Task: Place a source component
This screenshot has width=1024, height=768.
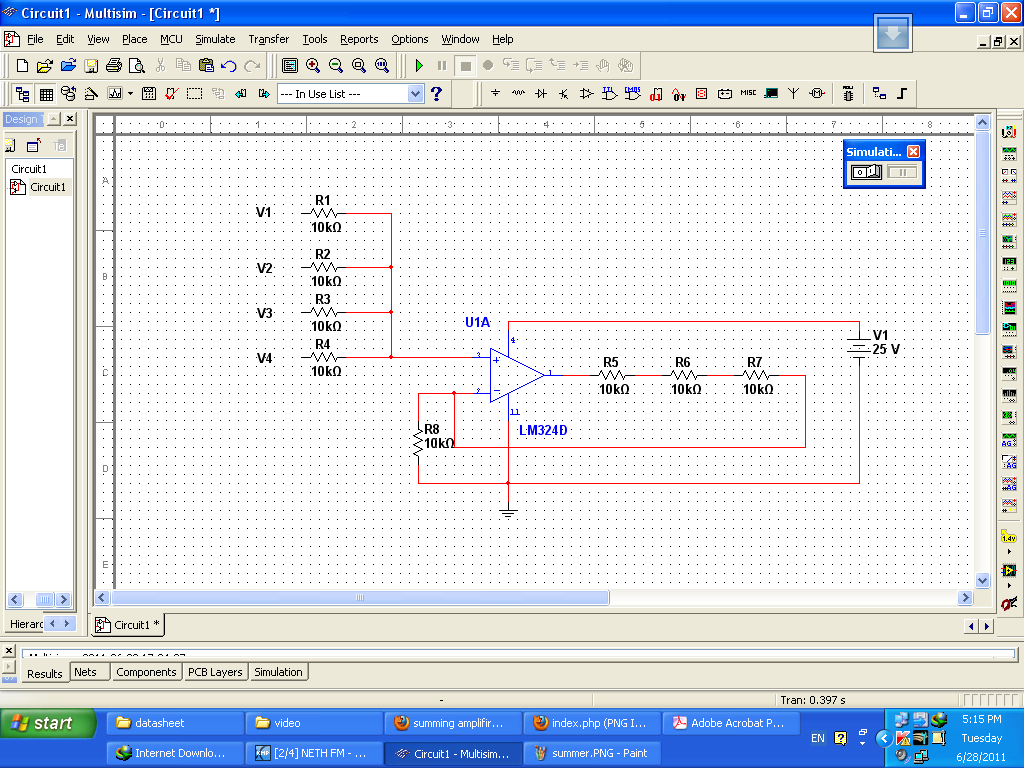Action: 496,93
